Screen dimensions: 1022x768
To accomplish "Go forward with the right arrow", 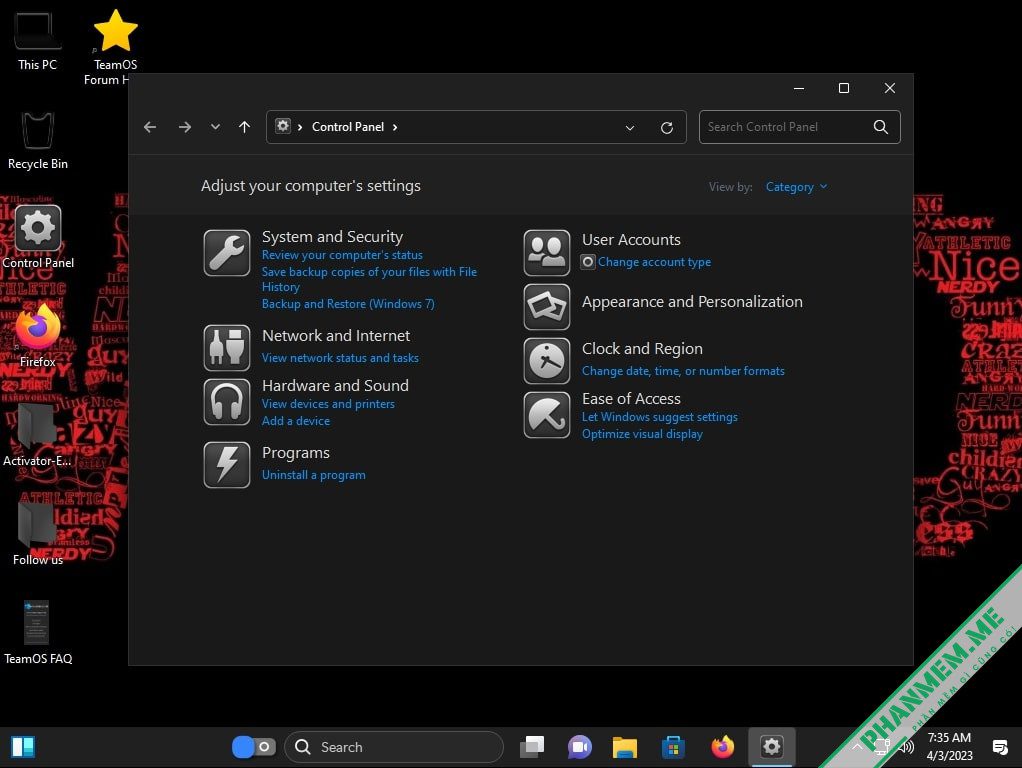I will [x=184, y=127].
